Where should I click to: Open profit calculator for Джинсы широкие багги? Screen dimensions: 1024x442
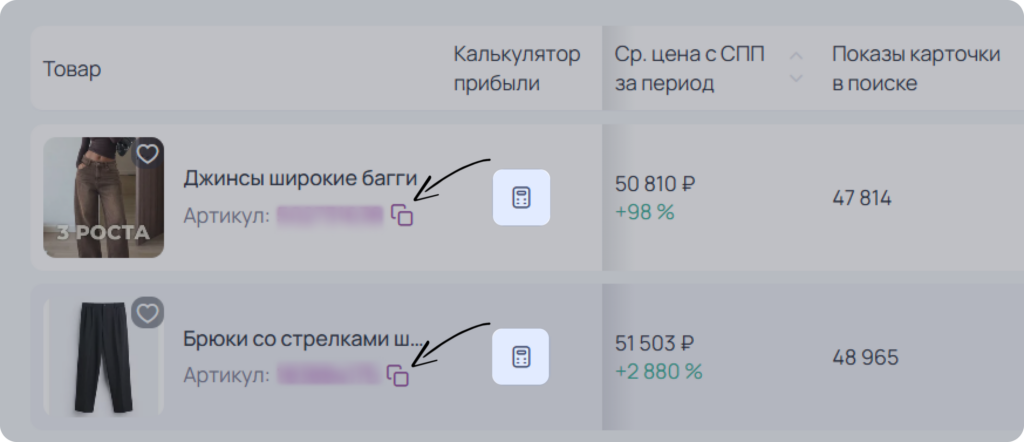[x=521, y=197]
